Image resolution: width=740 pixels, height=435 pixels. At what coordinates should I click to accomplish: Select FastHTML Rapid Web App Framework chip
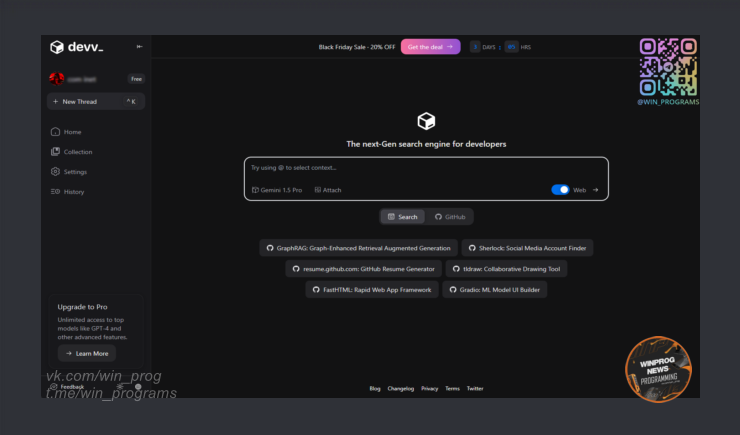click(x=372, y=290)
